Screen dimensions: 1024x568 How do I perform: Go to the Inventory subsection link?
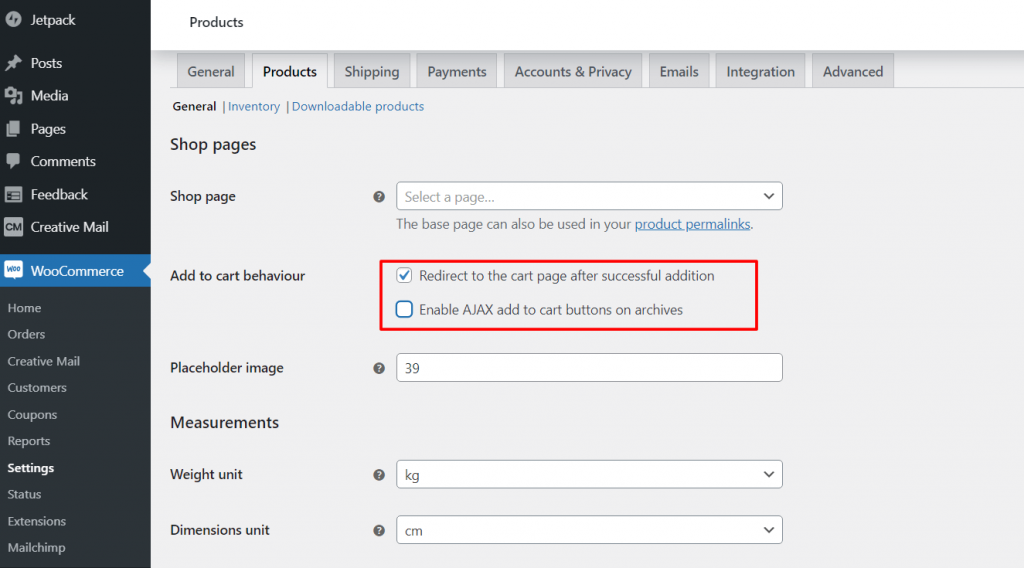pyautogui.click(x=254, y=107)
